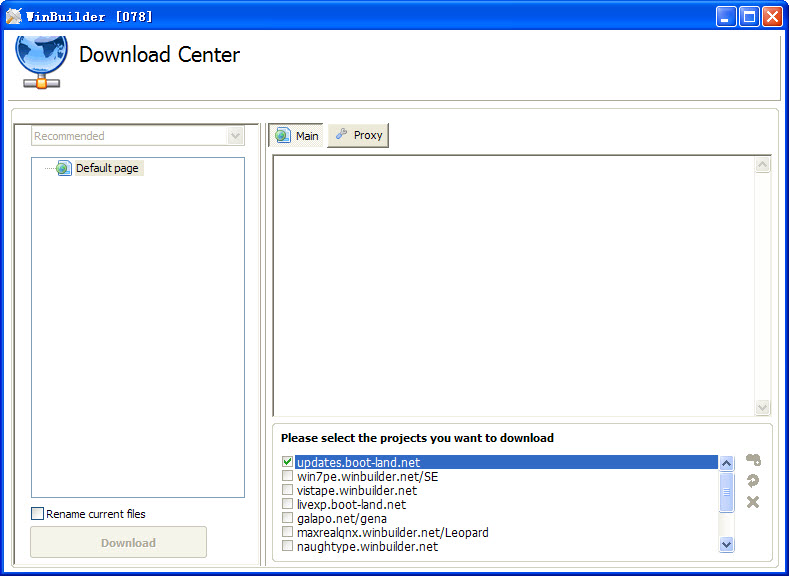Switch to the Main tab
This screenshot has width=789, height=576.
pyautogui.click(x=297, y=135)
